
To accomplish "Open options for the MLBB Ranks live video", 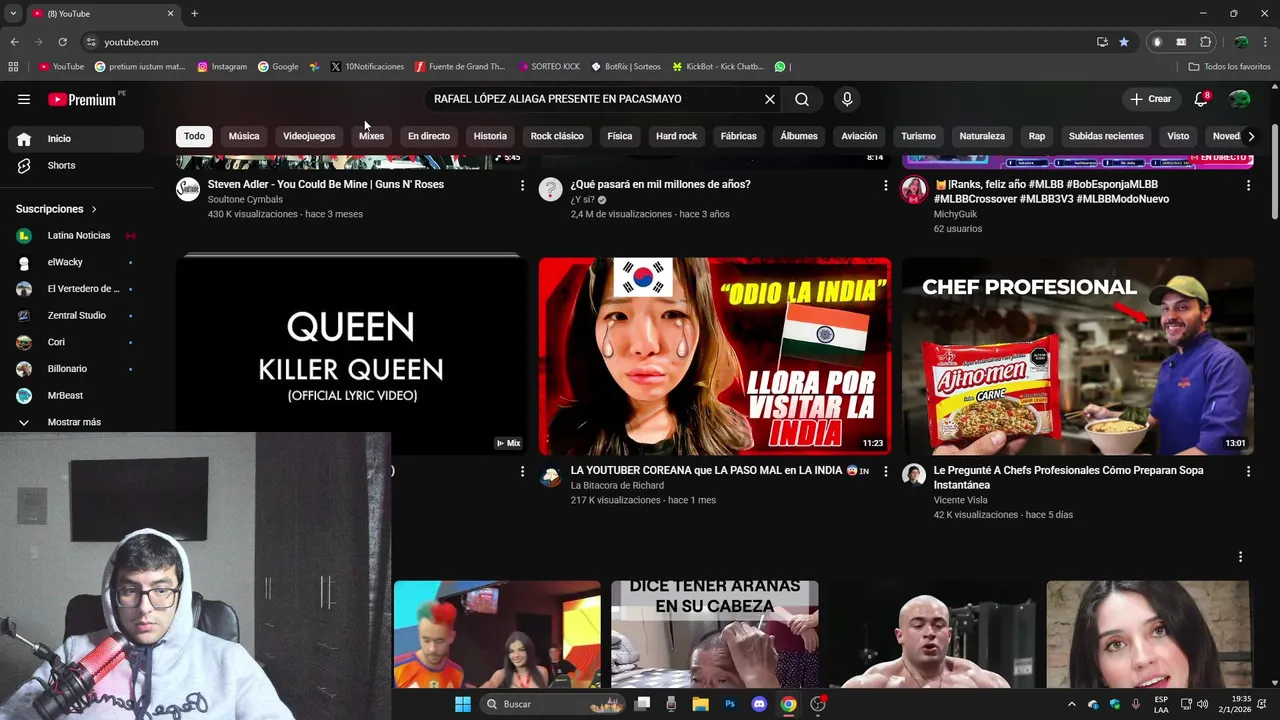I will (x=1248, y=185).
